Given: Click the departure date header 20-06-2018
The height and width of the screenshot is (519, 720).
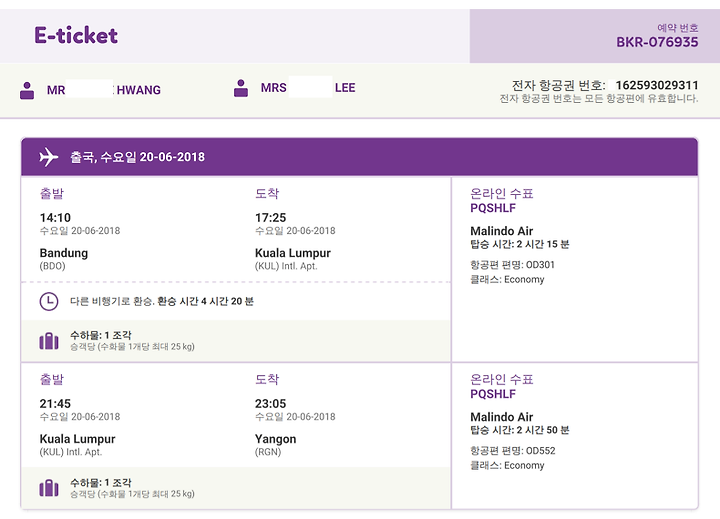Looking at the screenshot, I should tap(172, 157).
